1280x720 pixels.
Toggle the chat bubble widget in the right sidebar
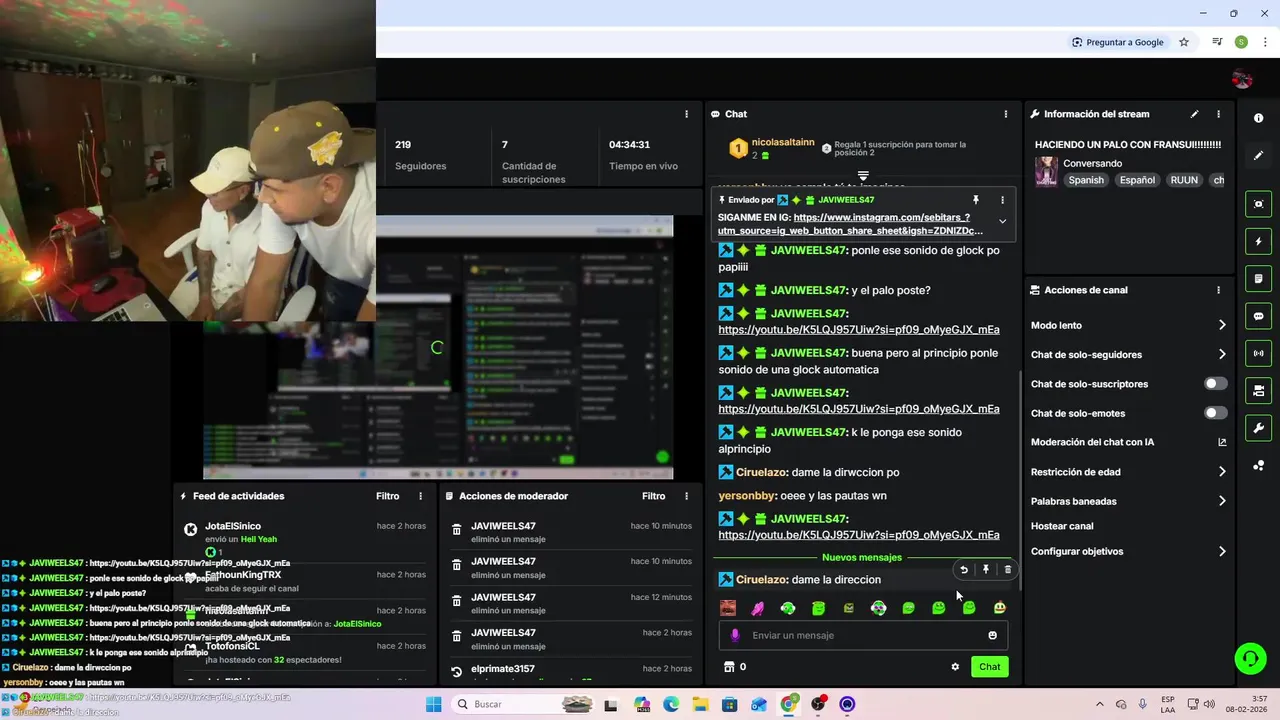[1258, 316]
